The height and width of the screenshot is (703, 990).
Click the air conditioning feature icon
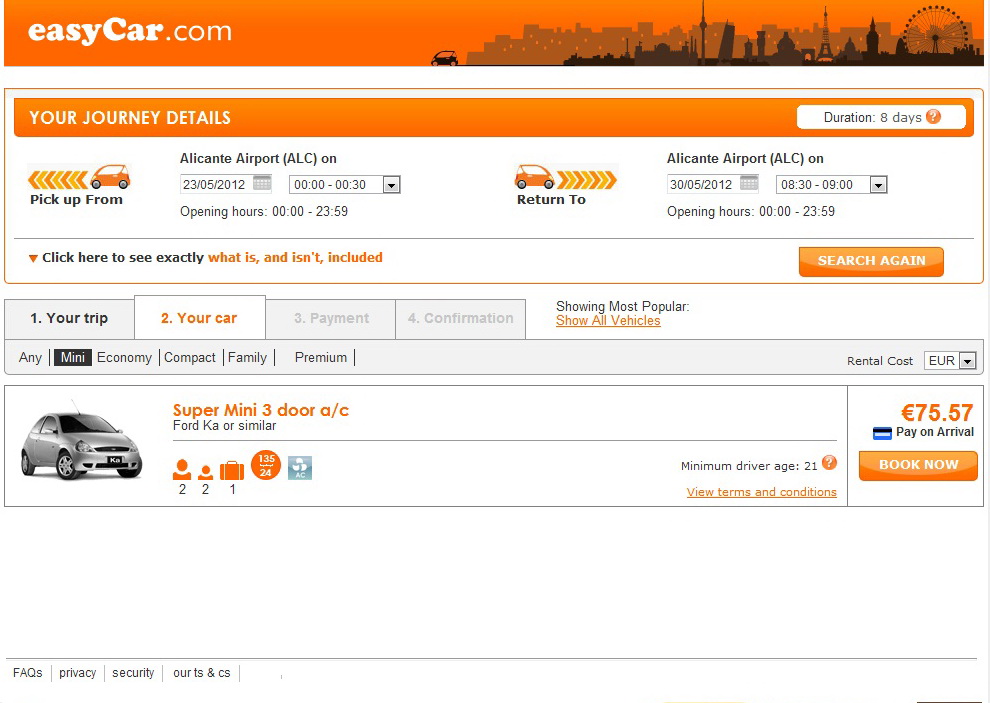(300, 467)
